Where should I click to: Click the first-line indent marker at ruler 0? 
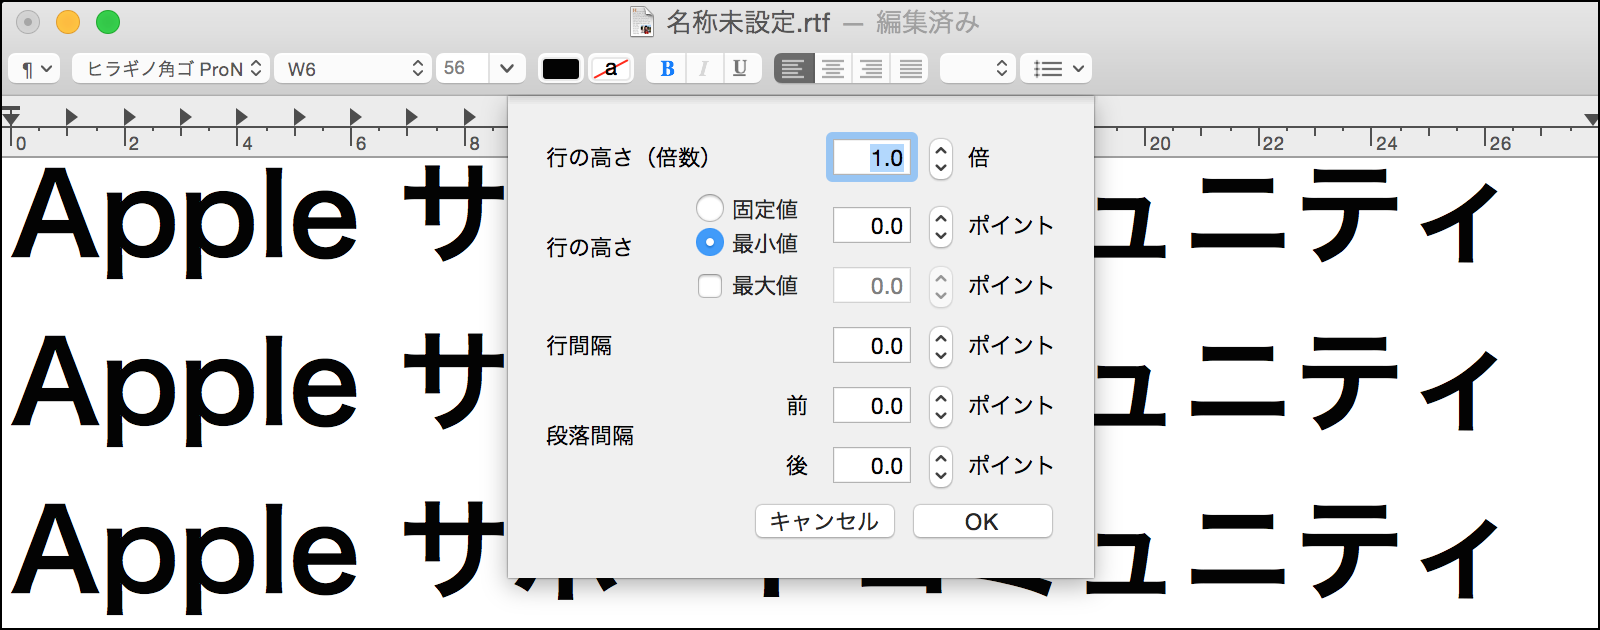coord(11,110)
